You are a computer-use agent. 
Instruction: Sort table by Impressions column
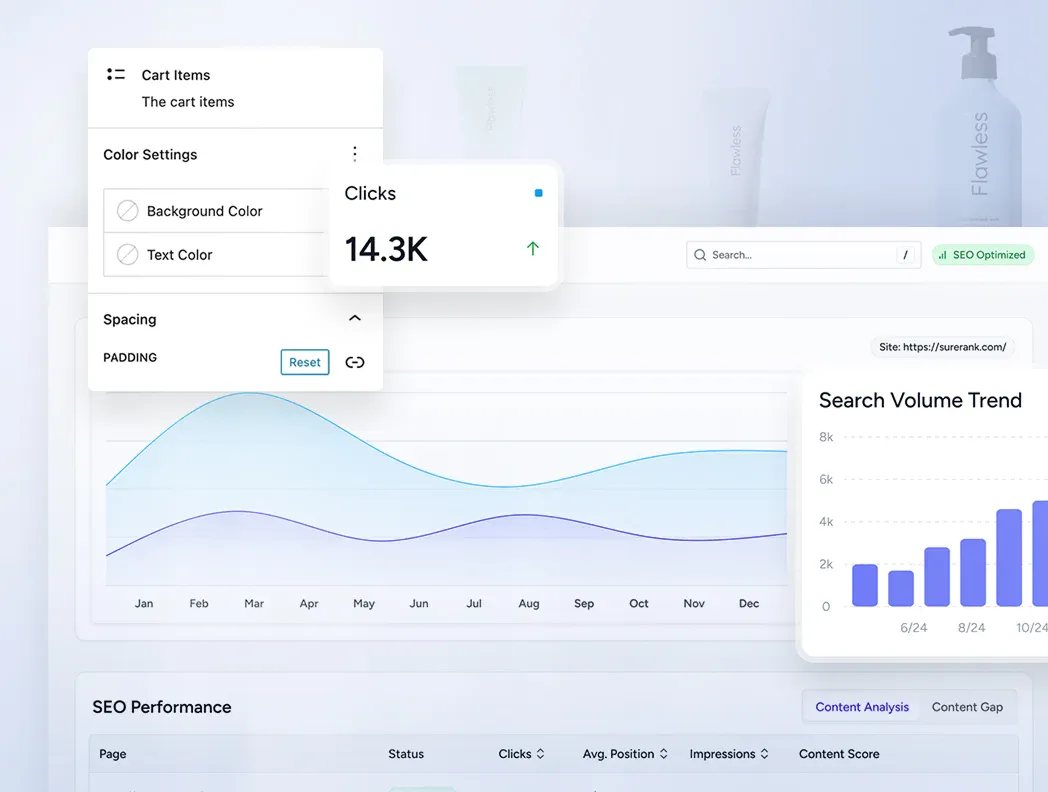[764, 754]
